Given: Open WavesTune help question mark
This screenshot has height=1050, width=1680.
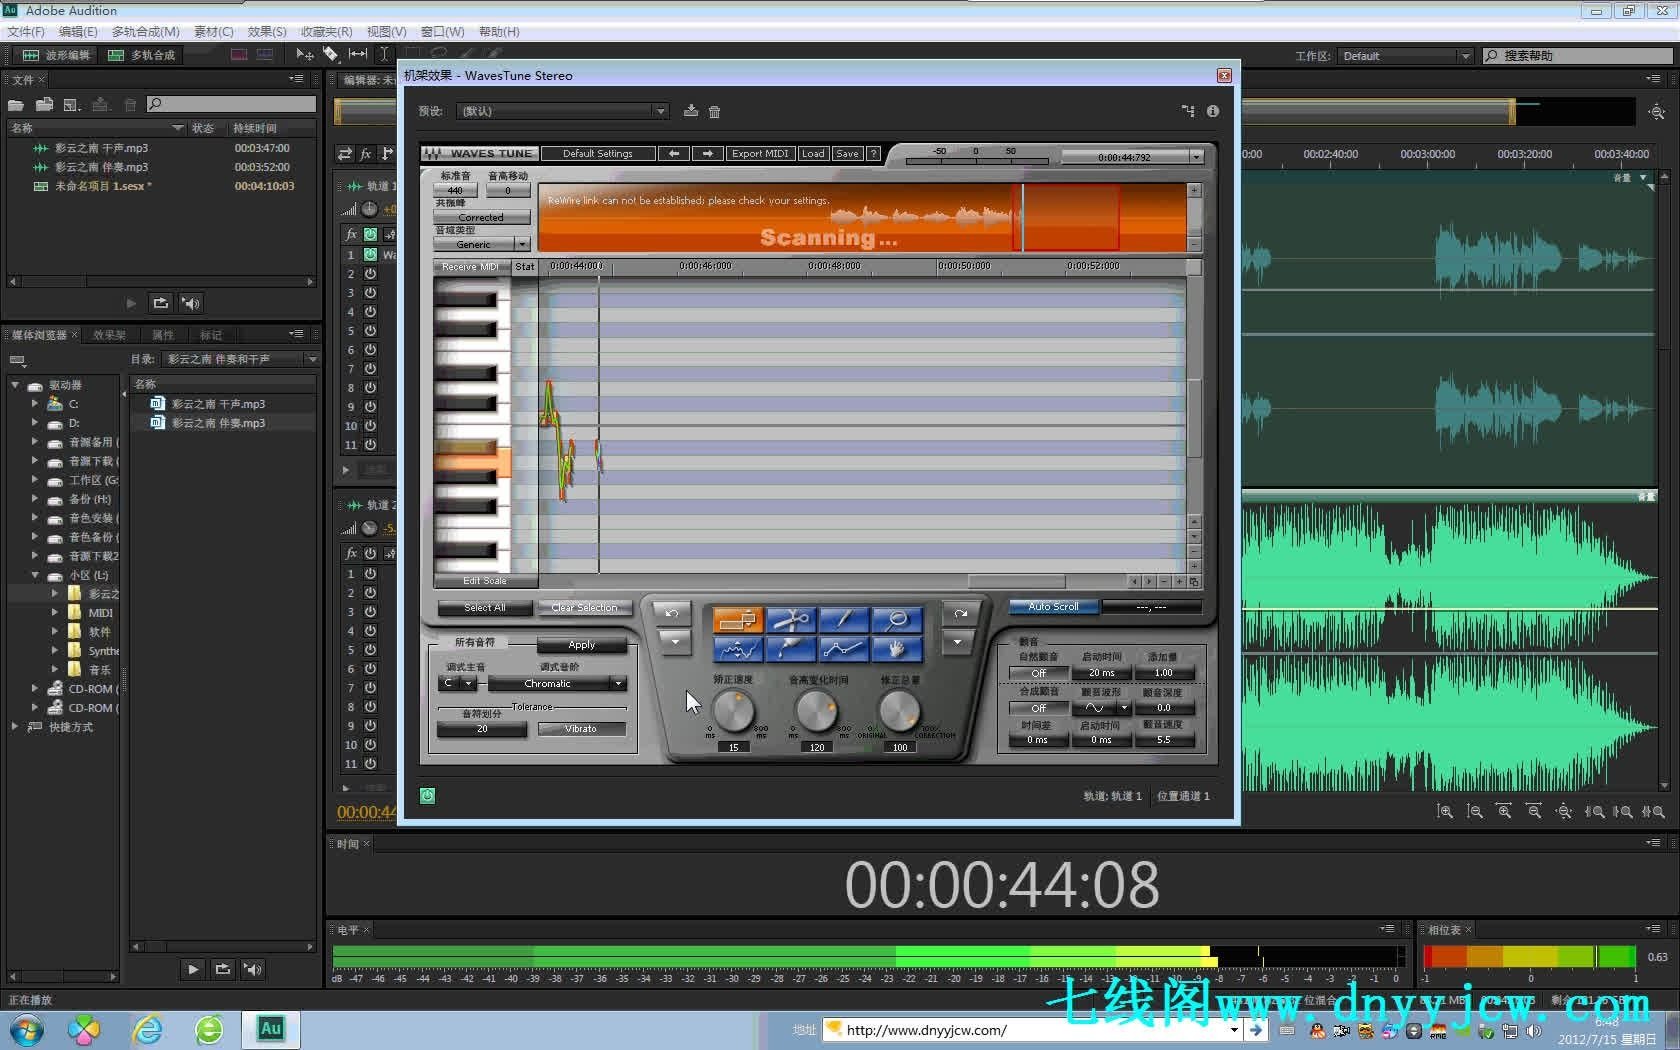Looking at the screenshot, I should [873, 153].
